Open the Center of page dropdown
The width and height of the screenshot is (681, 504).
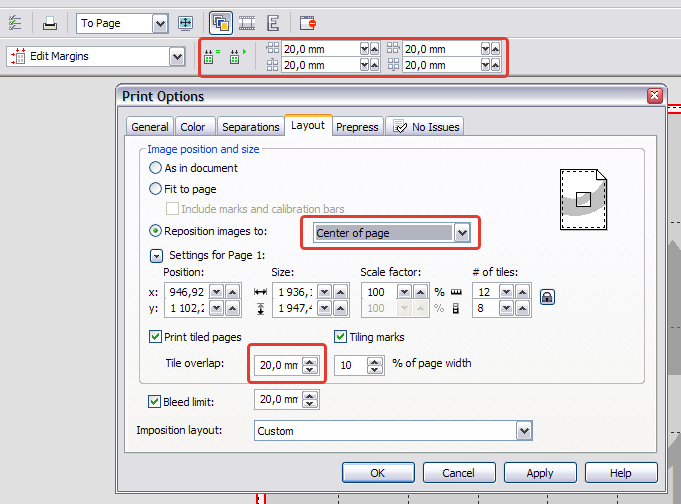coord(462,233)
